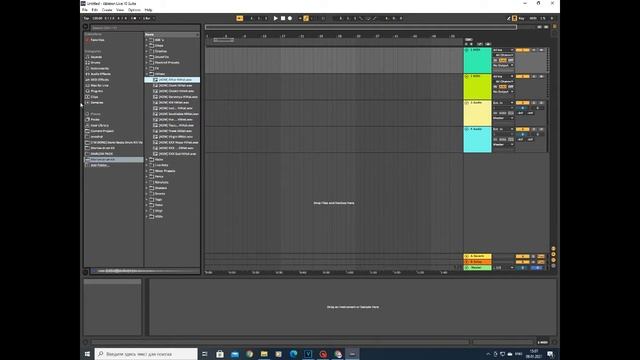Image resolution: width=640 pixels, height=360 pixels.
Task: Select the Instruments category icon
Action: [87, 69]
